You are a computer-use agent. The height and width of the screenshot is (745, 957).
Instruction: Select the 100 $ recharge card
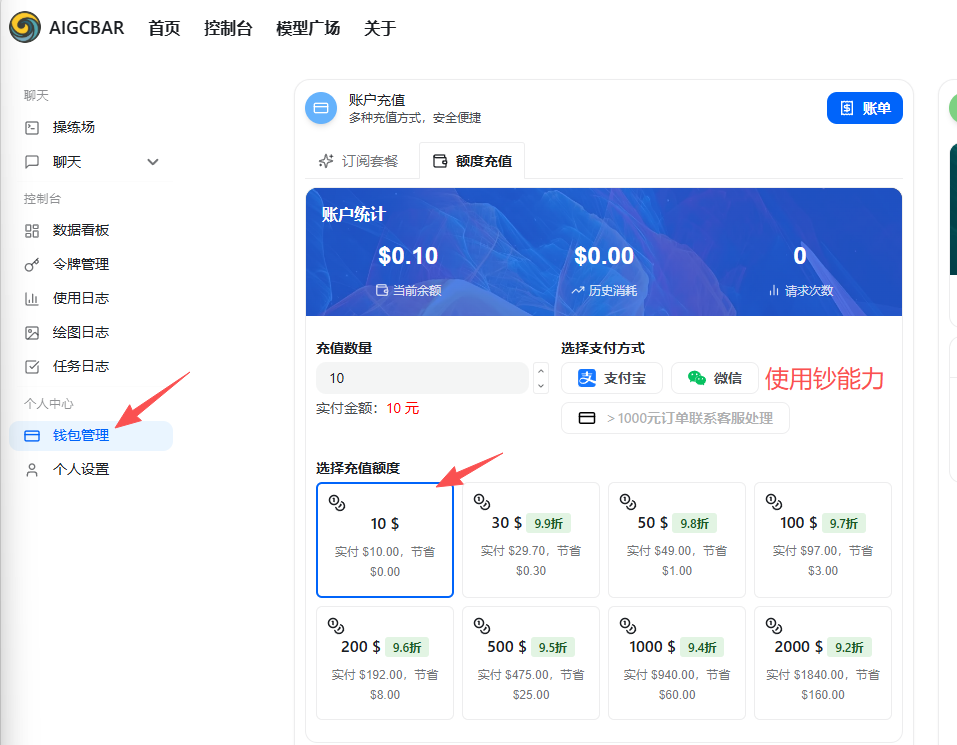(x=823, y=540)
